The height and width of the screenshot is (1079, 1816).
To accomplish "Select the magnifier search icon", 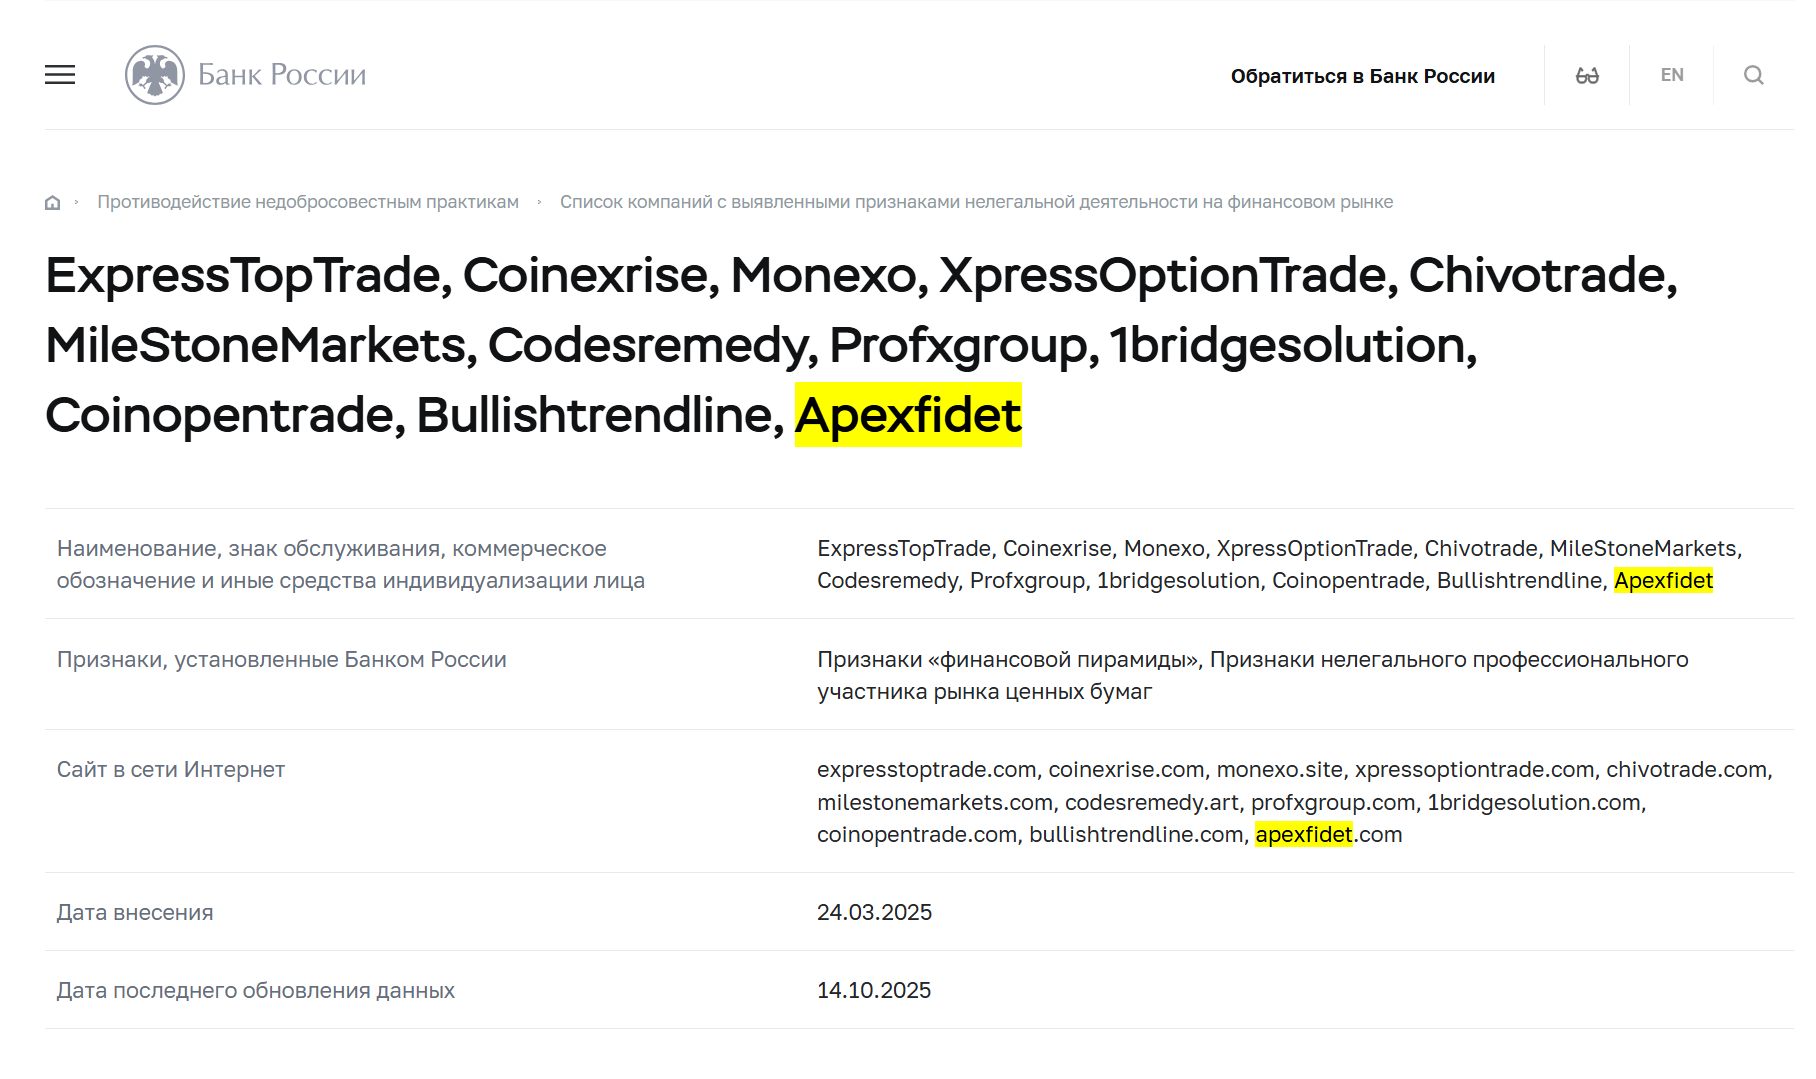I will [x=1753, y=75].
